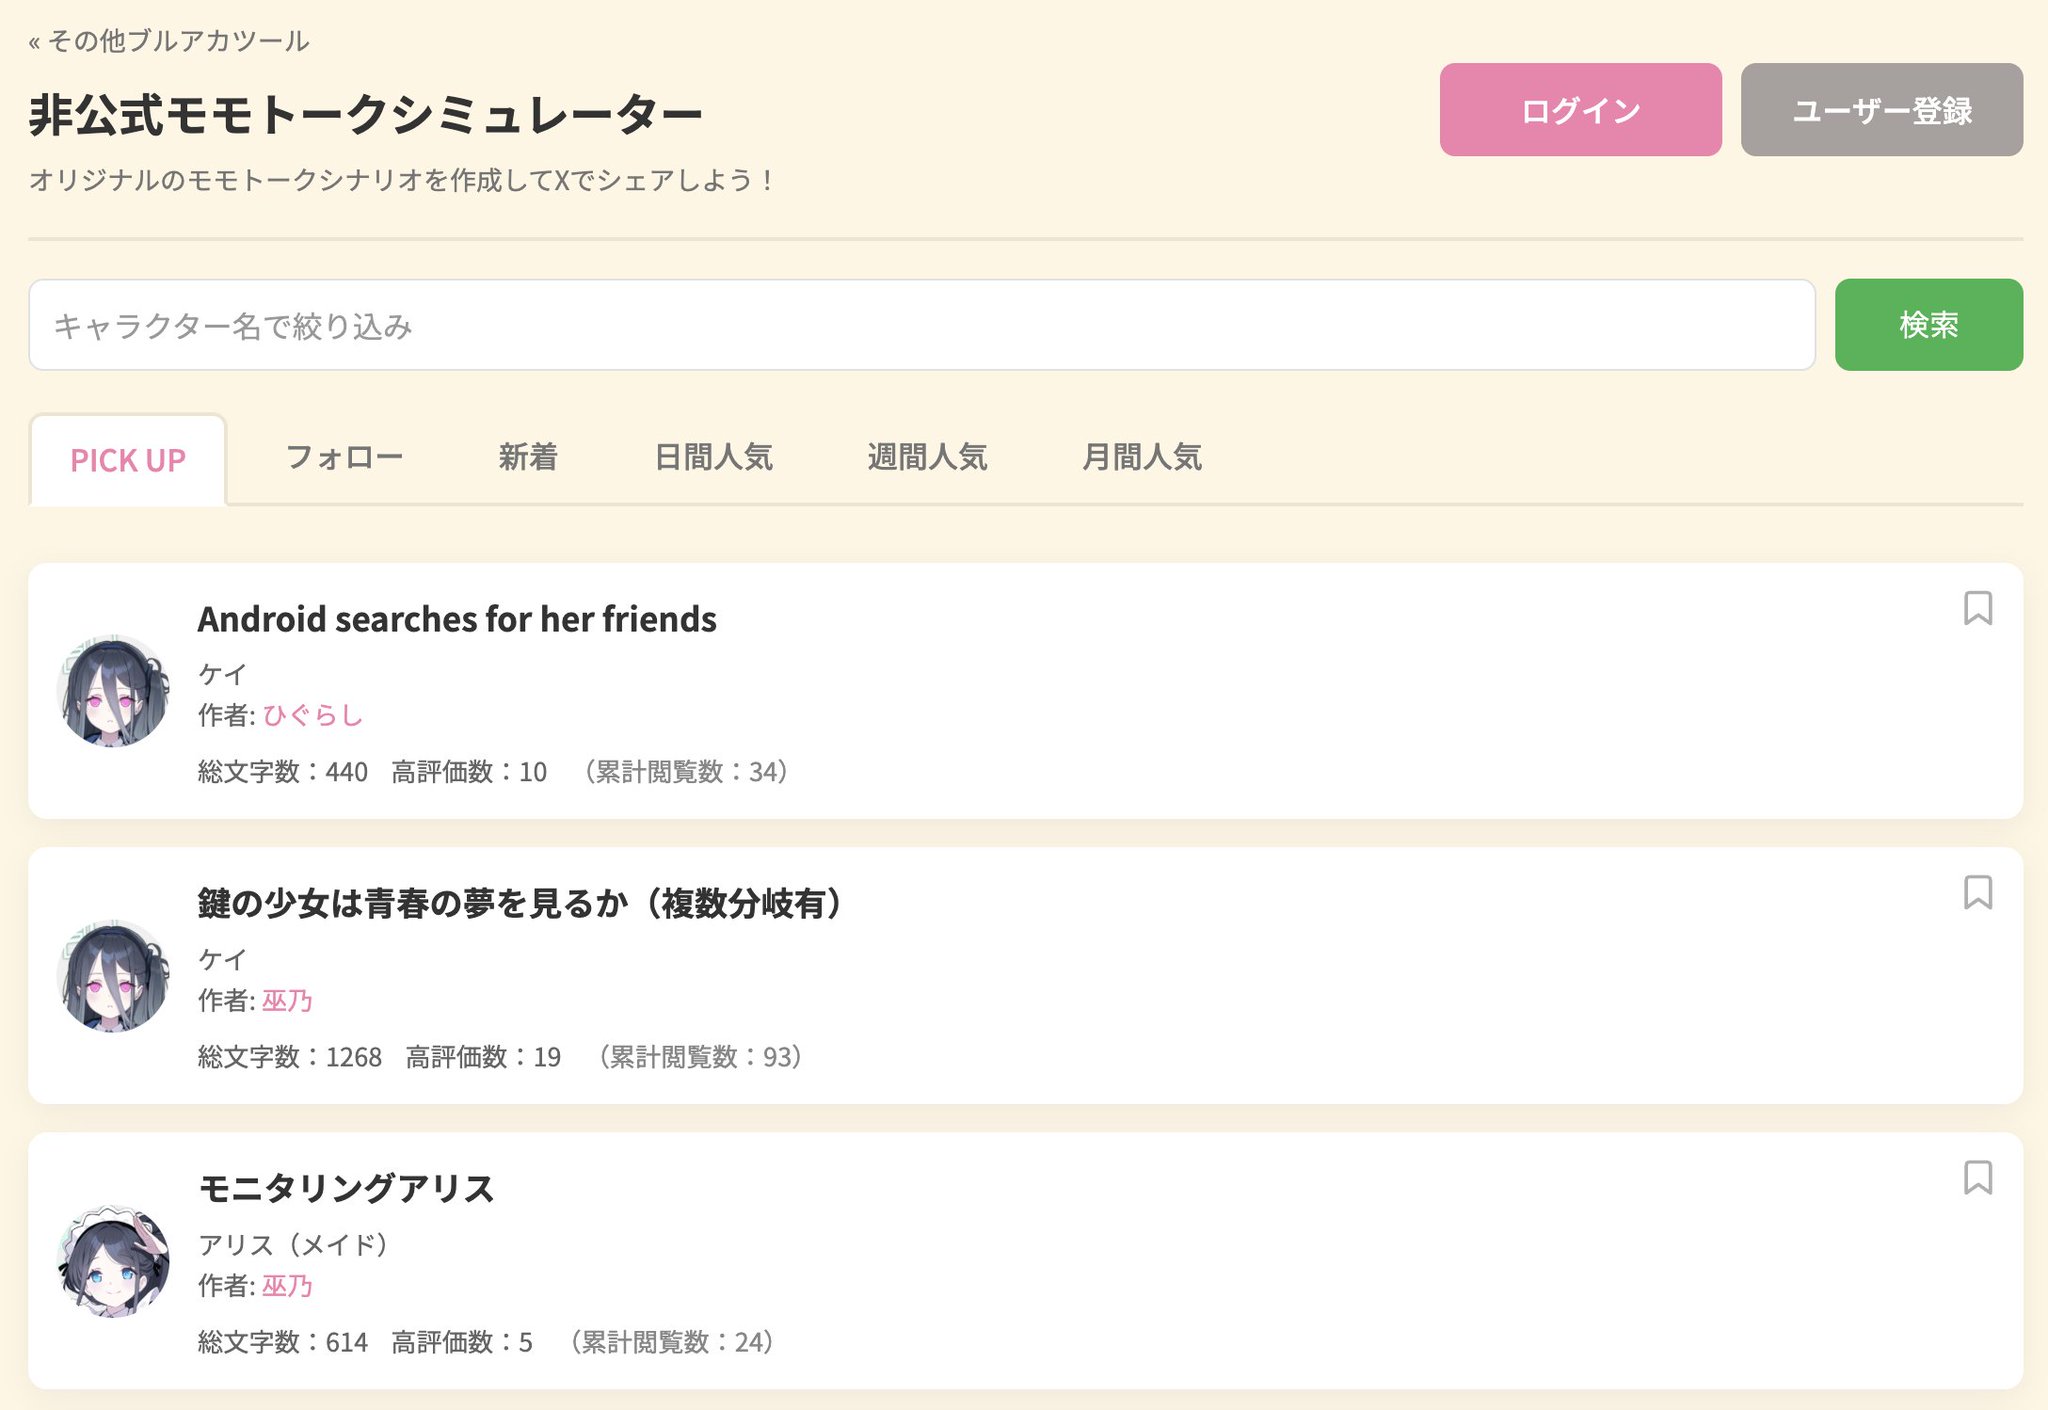
Task: Bookmark the 鍵の少女は青春の夢を見るか scenario
Action: [1977, 892]
